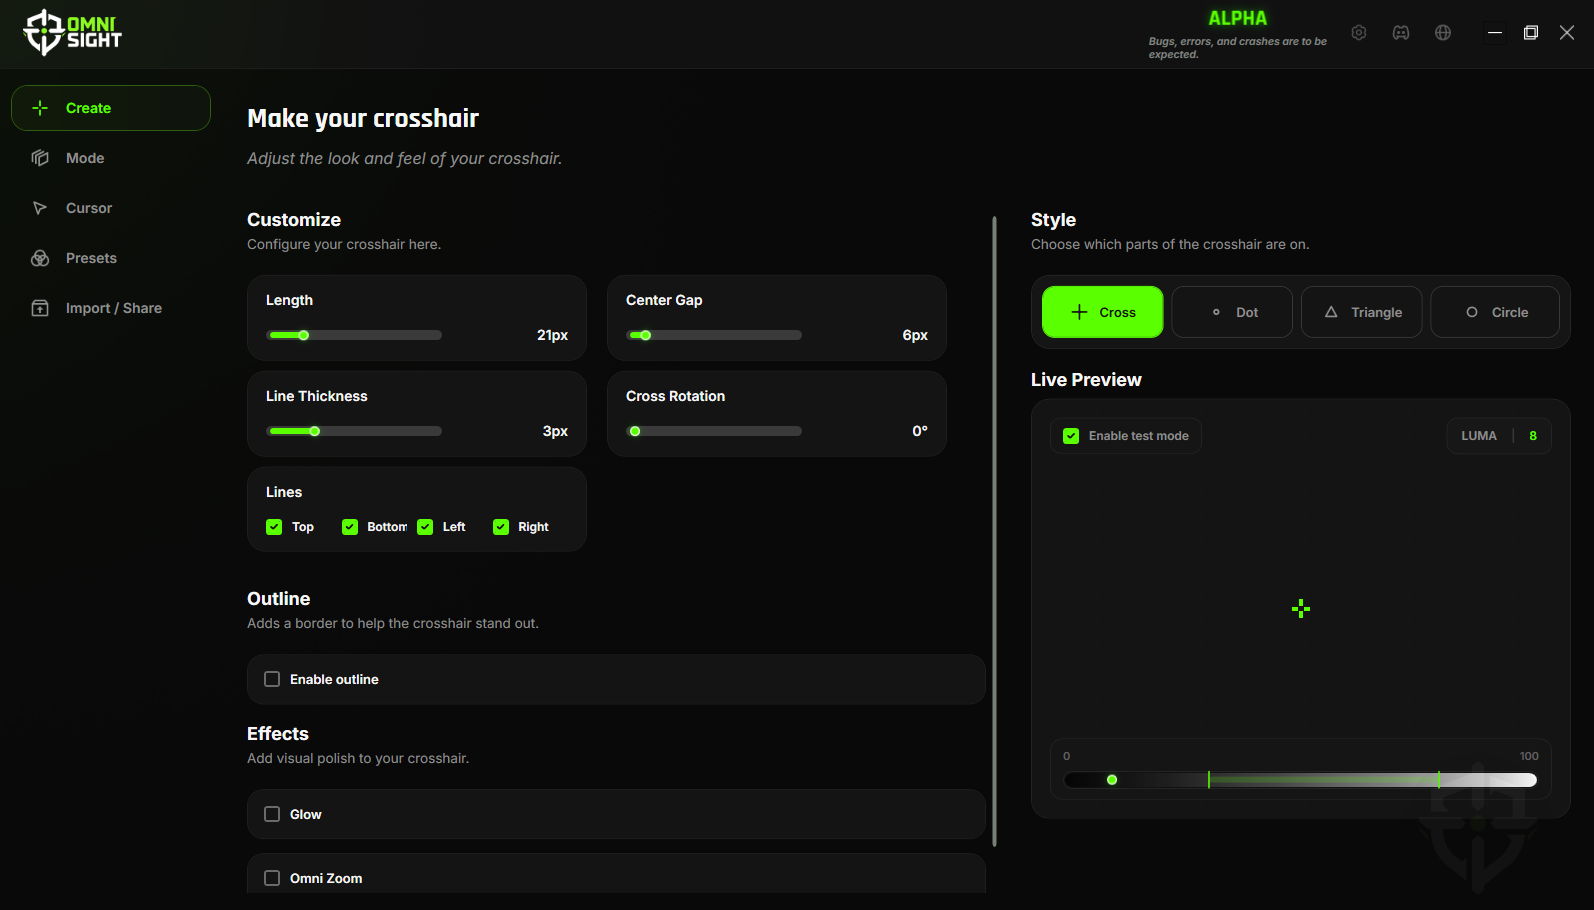Screen dimensions: 1594x910
Task: Open Import / Share page
Action: (x=111, y=308)
